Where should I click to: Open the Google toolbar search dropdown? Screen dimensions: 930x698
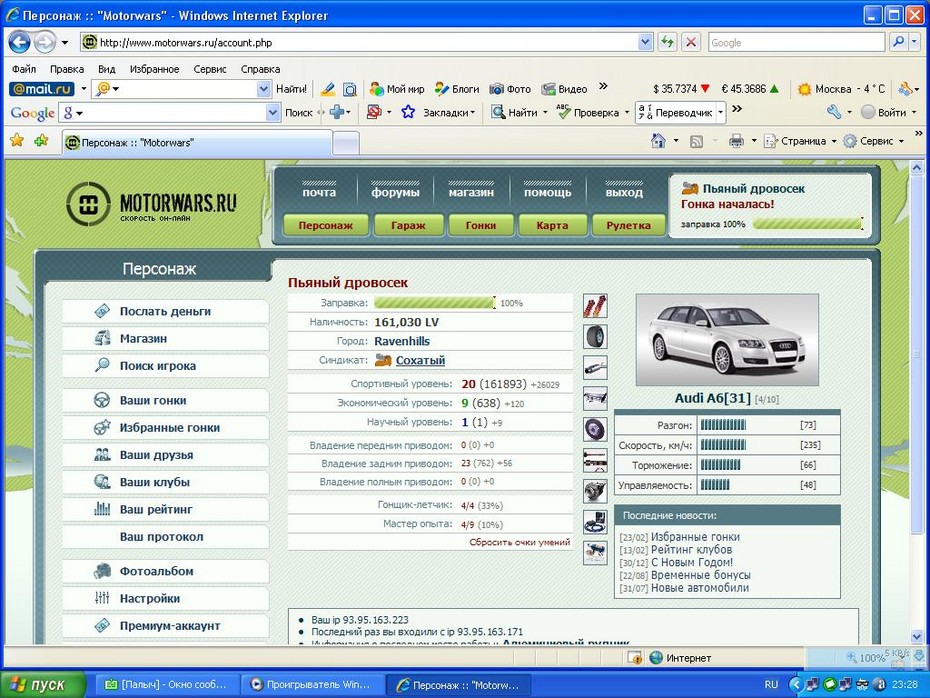pos(272,111)
